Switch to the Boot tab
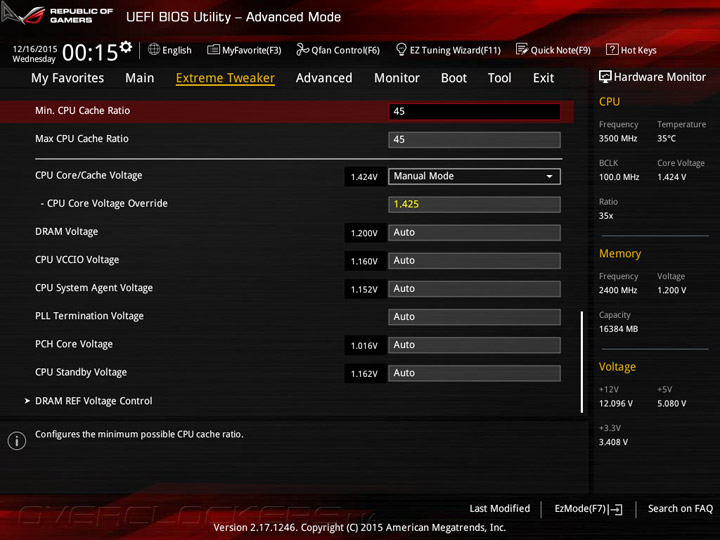 454,78
